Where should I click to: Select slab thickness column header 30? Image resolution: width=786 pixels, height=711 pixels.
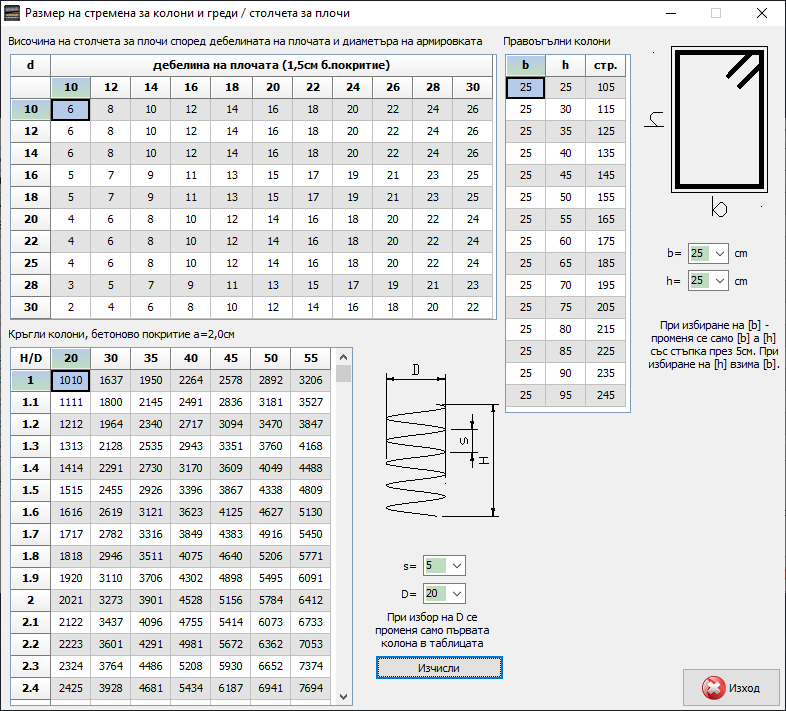[x=473, y=87]
